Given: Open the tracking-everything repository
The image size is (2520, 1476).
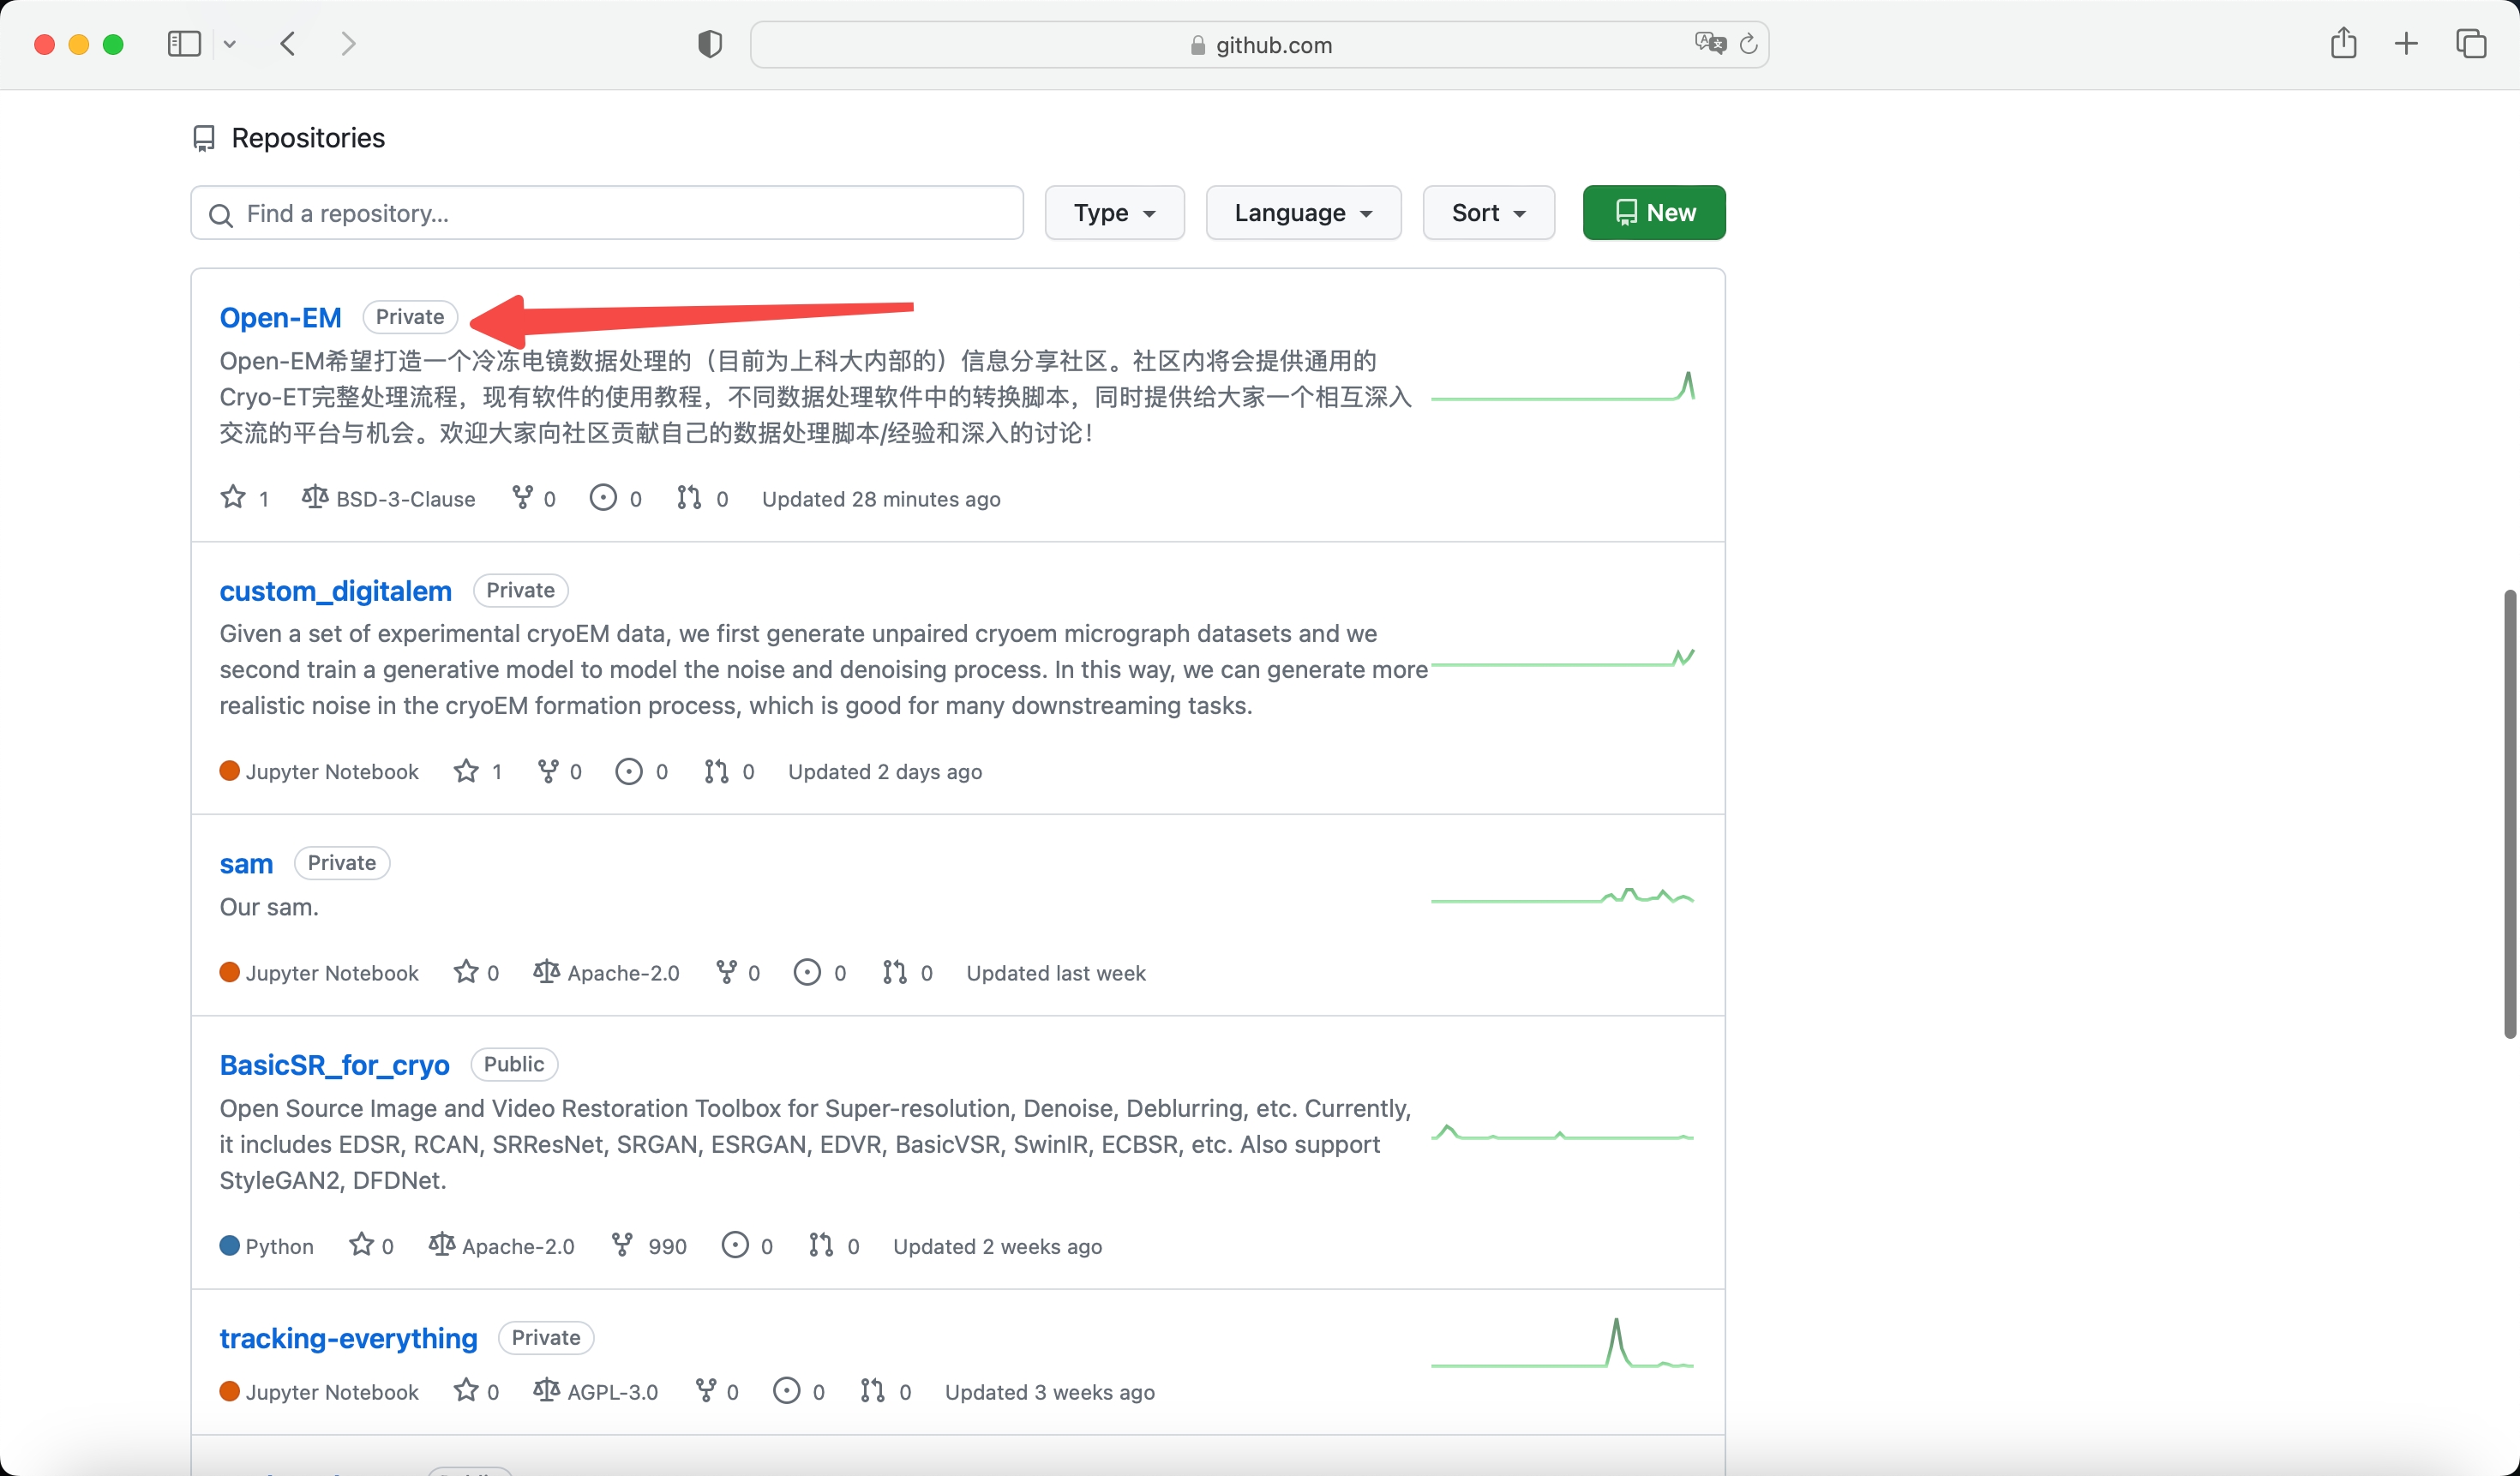Looking at the screenshot, I should click(x=349, y=1338).
